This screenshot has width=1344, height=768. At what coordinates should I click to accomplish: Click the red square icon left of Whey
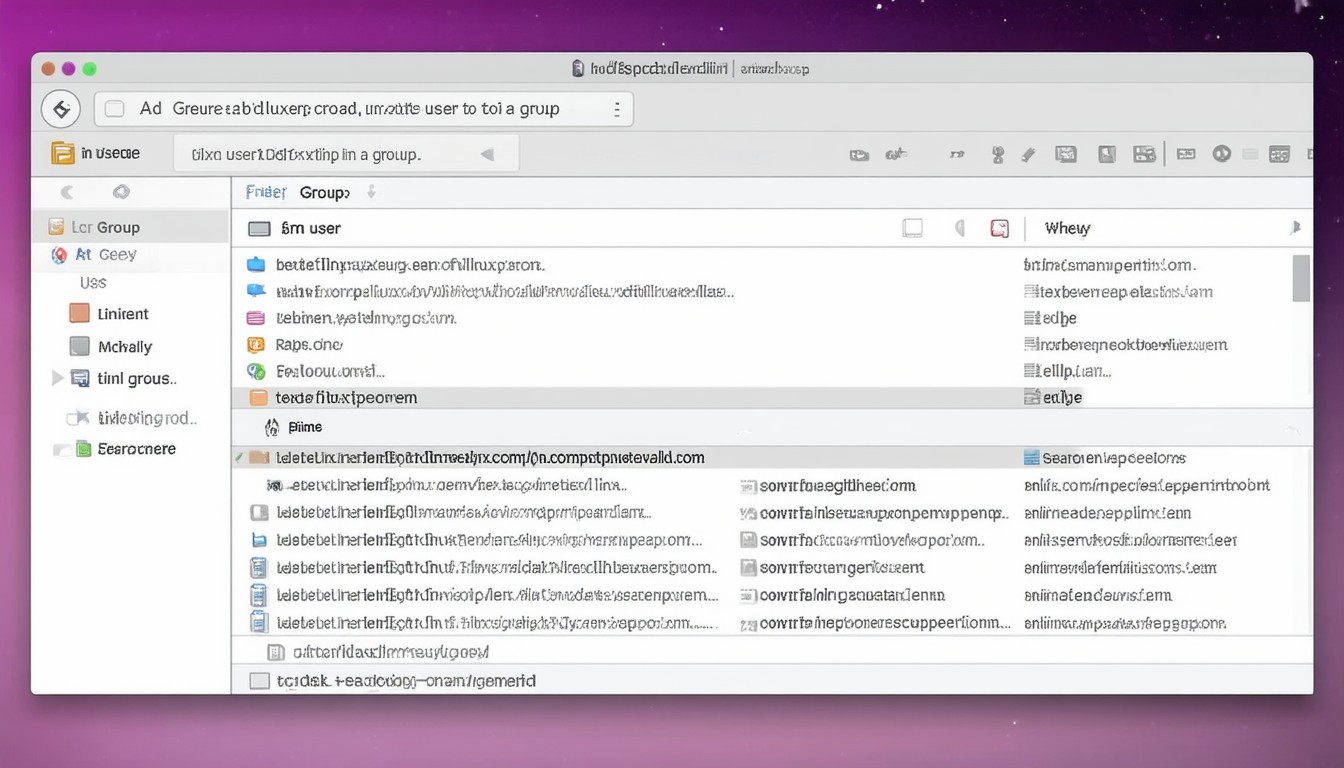coord(999,228)
